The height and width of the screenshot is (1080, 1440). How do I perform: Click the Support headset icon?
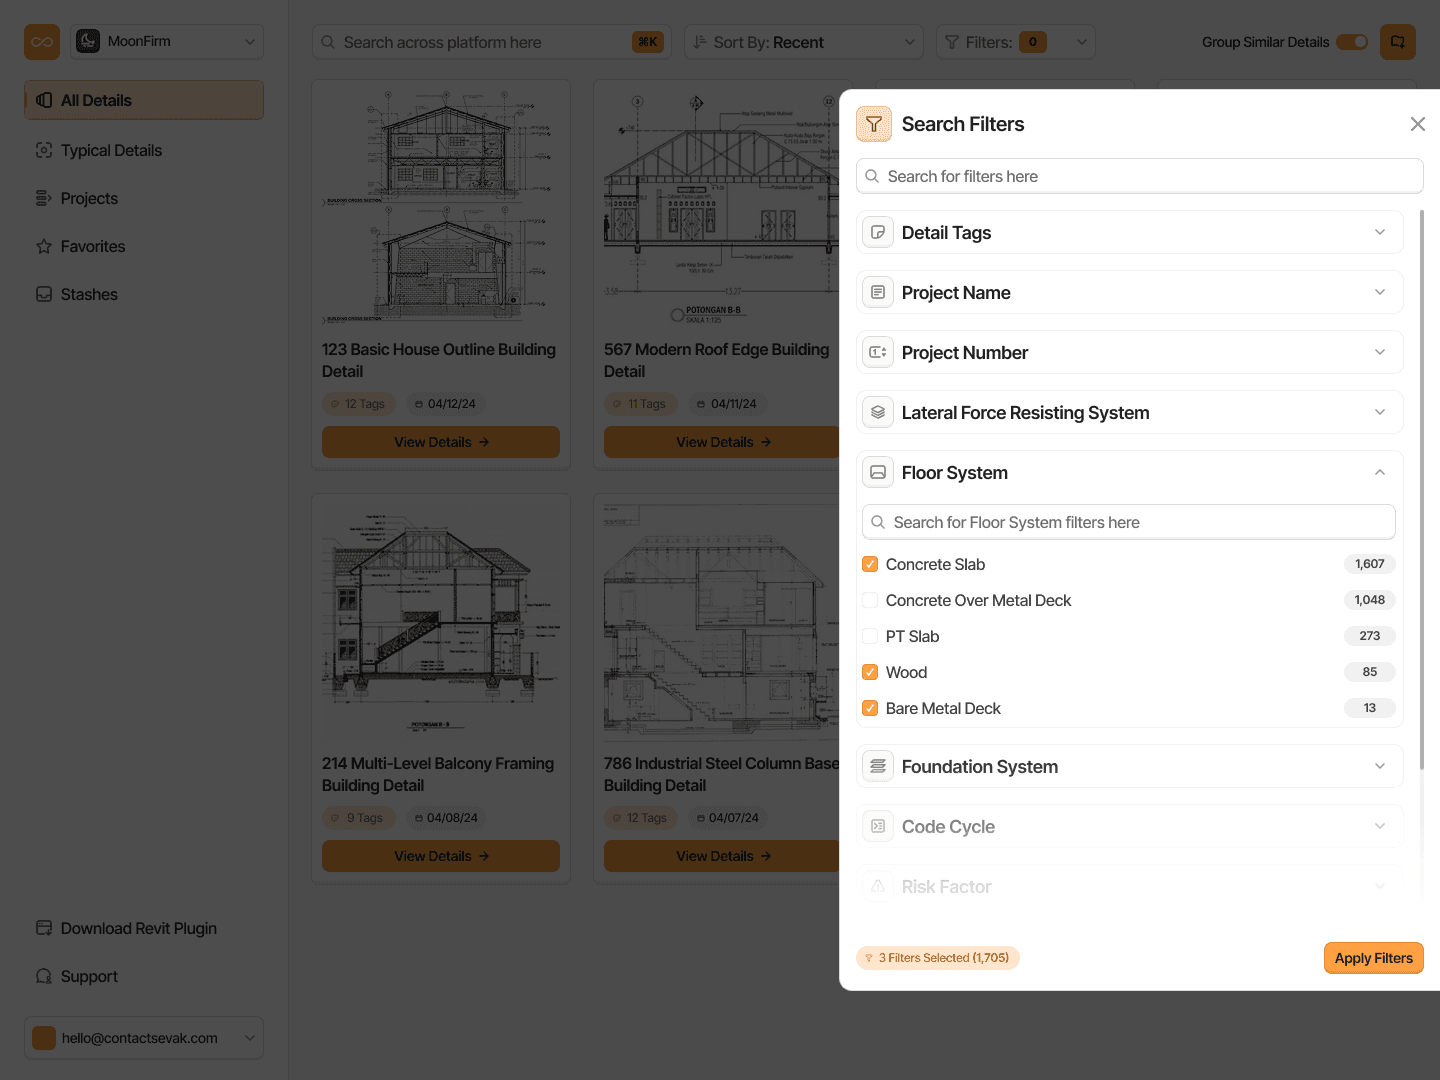pos(44,976)
